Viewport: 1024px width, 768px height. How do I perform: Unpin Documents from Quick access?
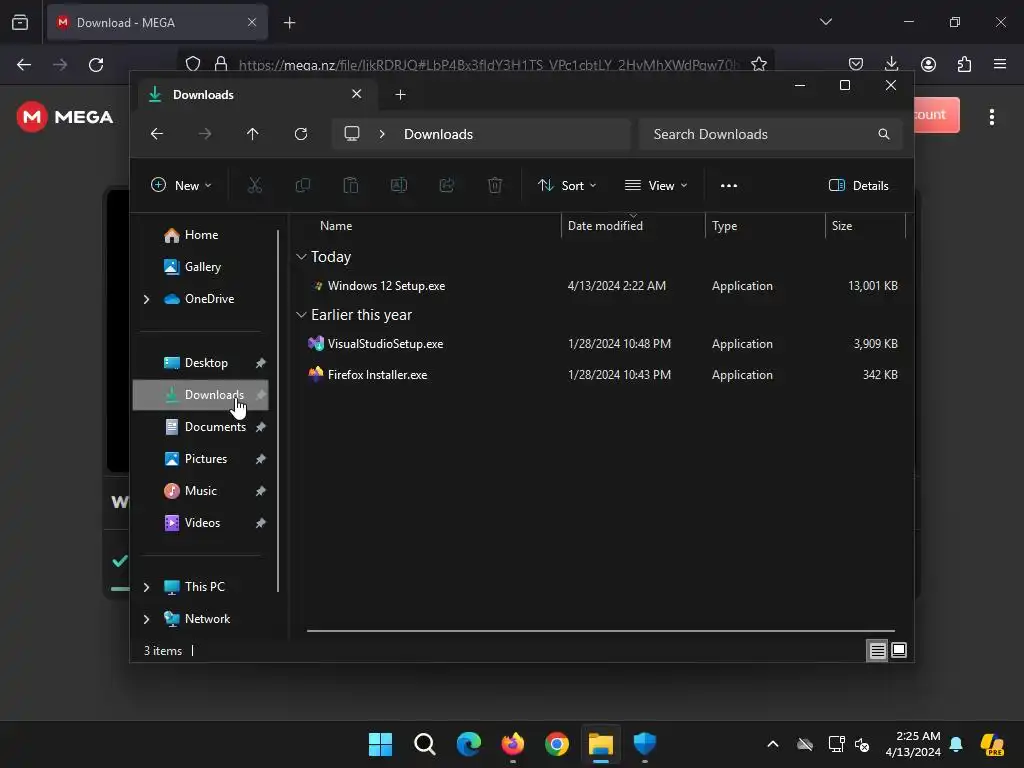click(261, 427)
